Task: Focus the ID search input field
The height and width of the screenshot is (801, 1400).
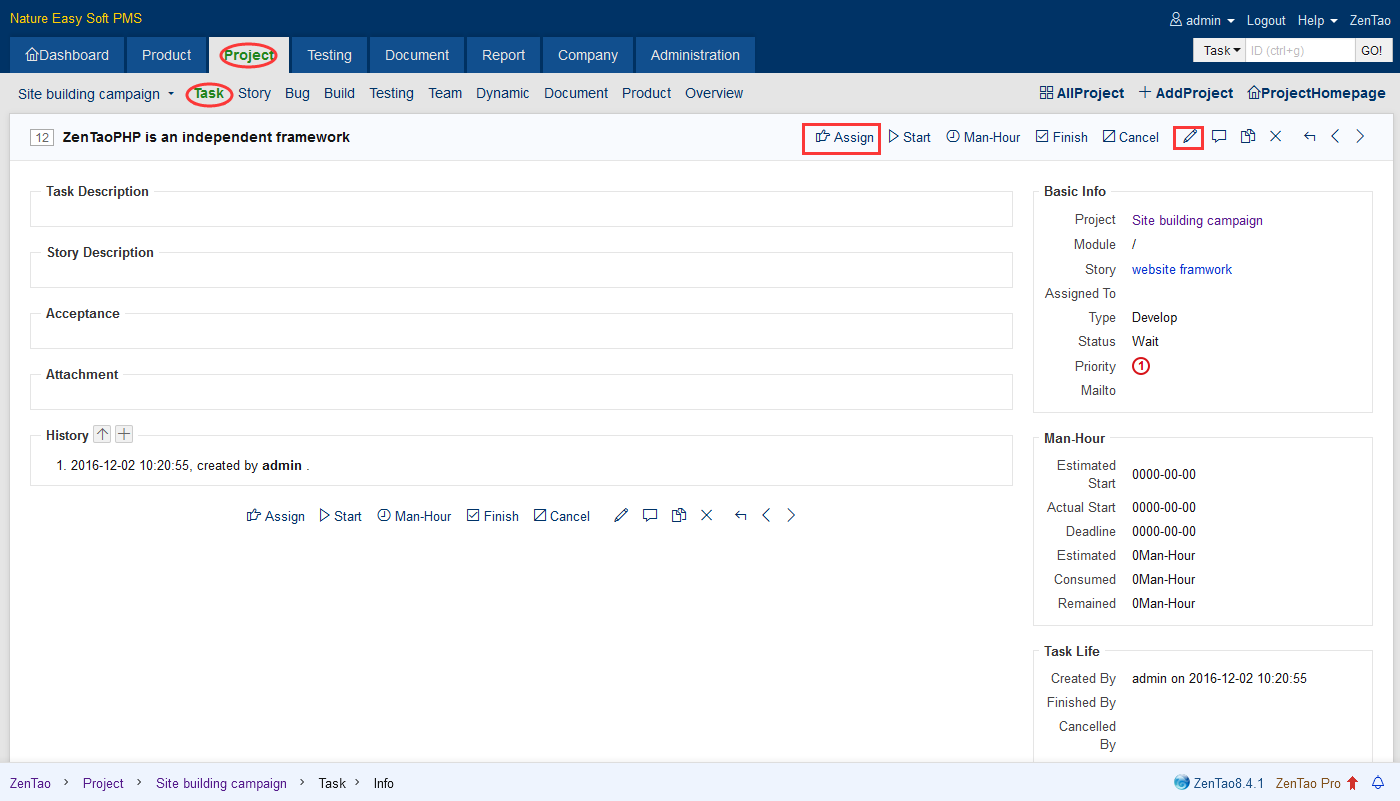Action: 1299,50
